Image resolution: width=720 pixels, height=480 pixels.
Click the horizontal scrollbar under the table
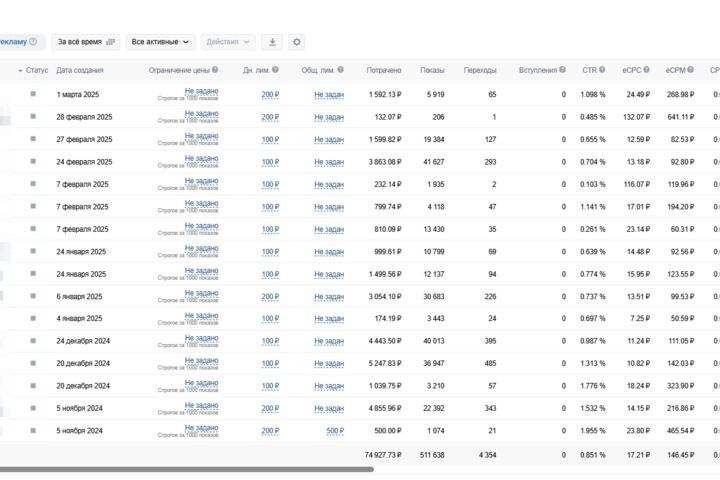(187, 469)
